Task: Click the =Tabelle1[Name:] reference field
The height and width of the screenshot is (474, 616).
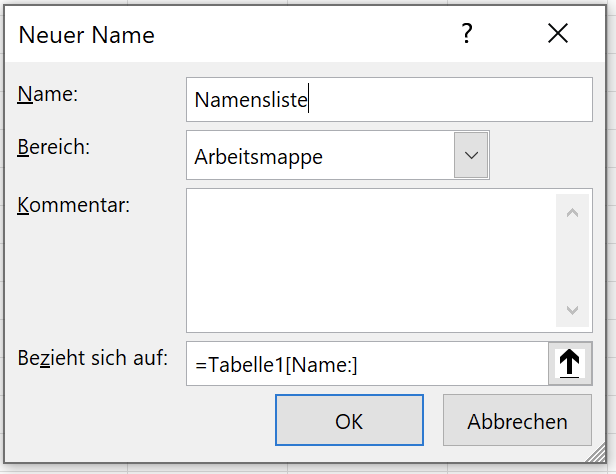Action: 367,364
